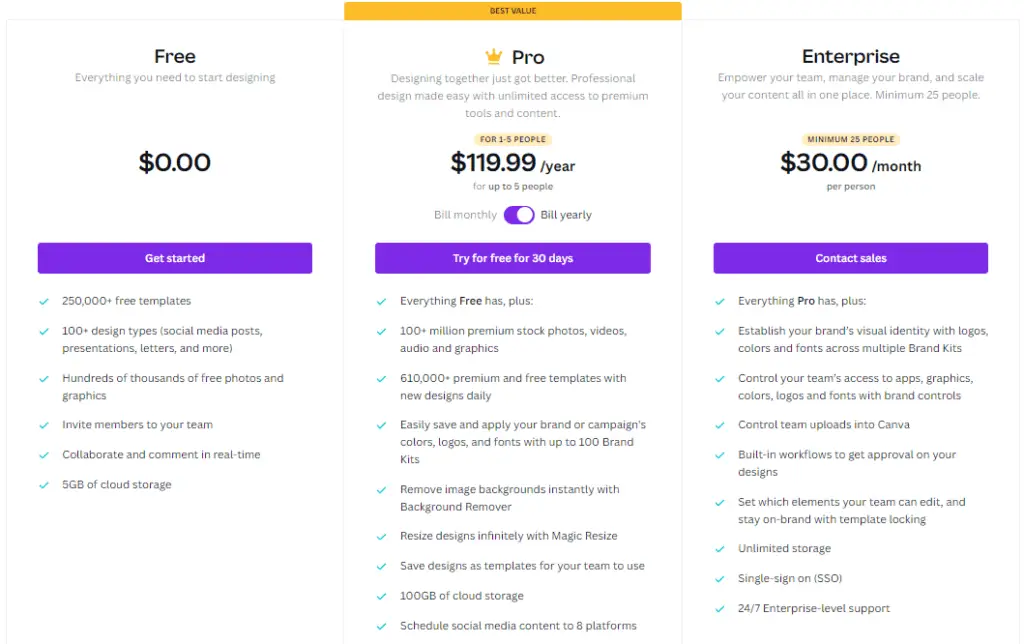Click the checkmark next to Resize designs with Magic Resize

click(x=381, y=537)
